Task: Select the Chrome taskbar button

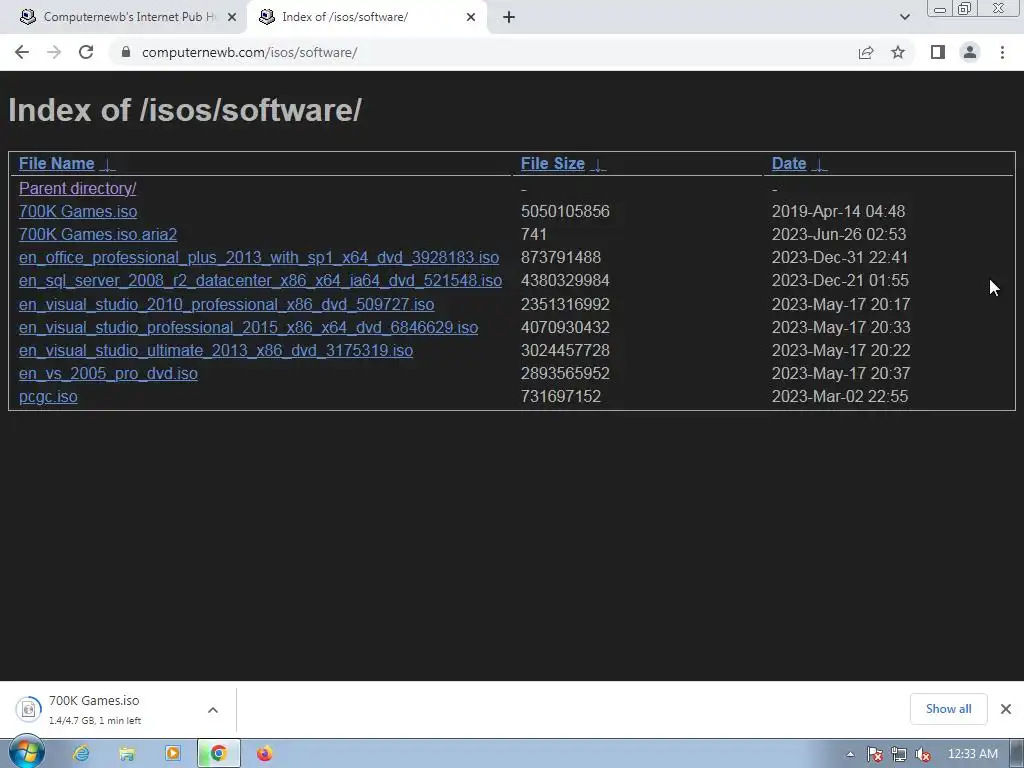Action: point(219,754)
